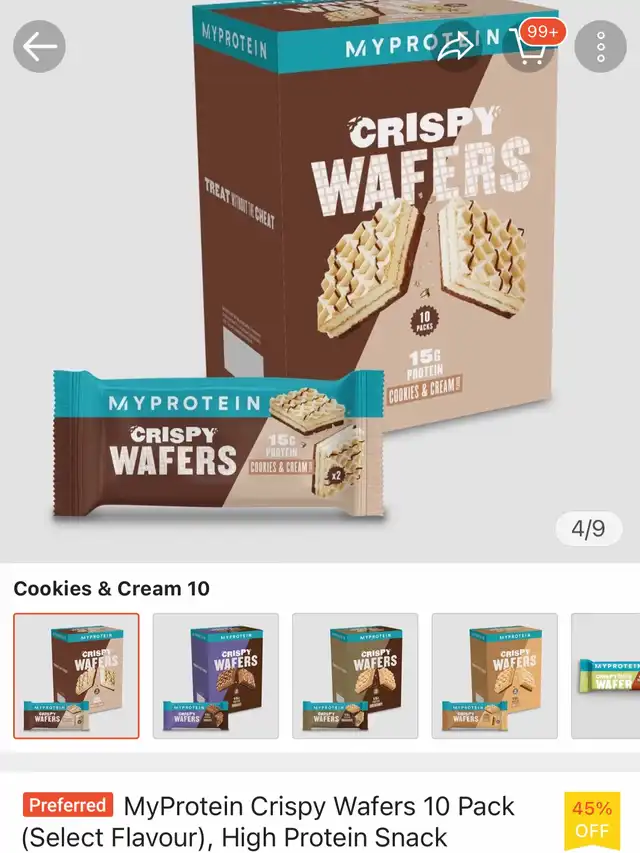
Task: Open the shopping cart icon
Action: tap(527, 47)
